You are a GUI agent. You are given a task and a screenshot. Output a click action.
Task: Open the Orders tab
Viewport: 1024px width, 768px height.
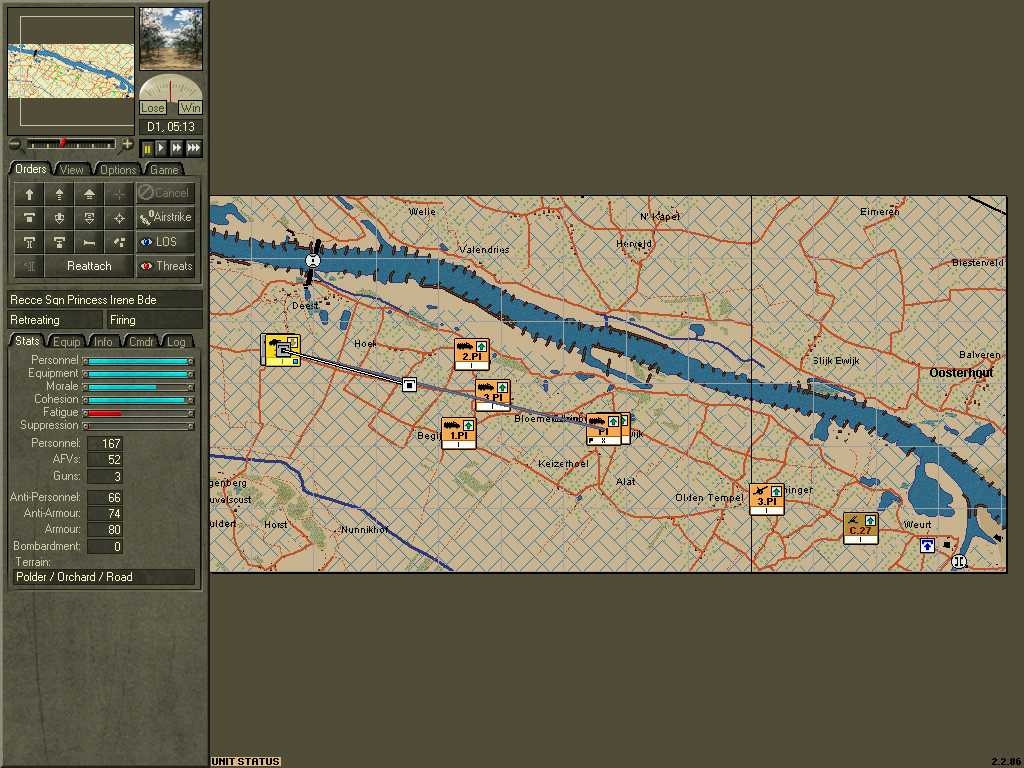coord(30,169)
